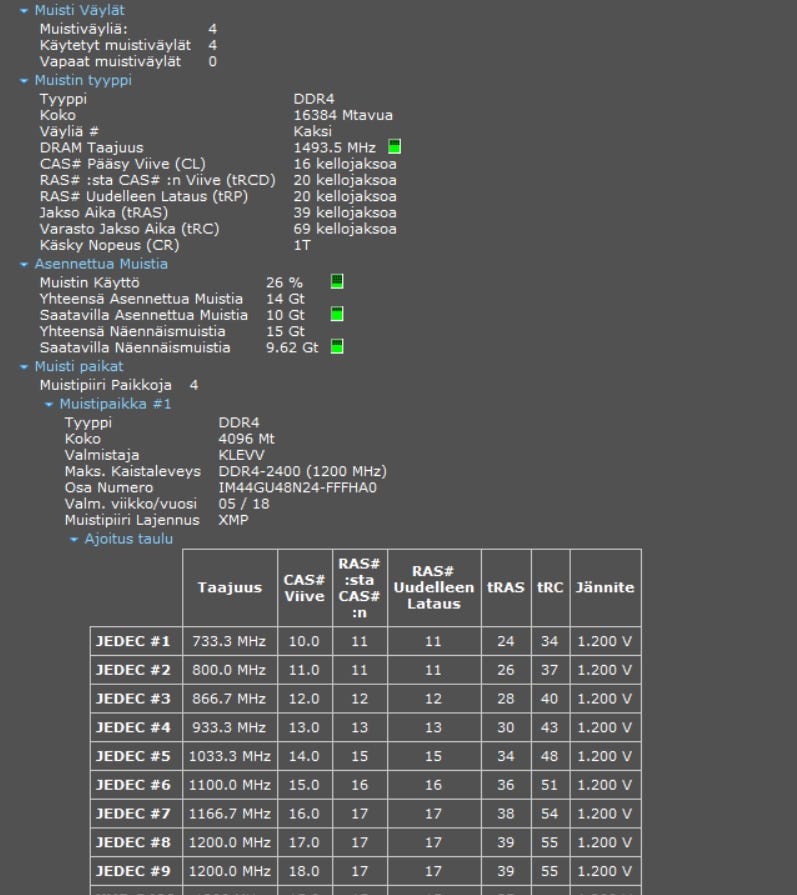Click the JEDEC #9 row header
The width and height of the screenshot is (797, 895).
point(136,871)
